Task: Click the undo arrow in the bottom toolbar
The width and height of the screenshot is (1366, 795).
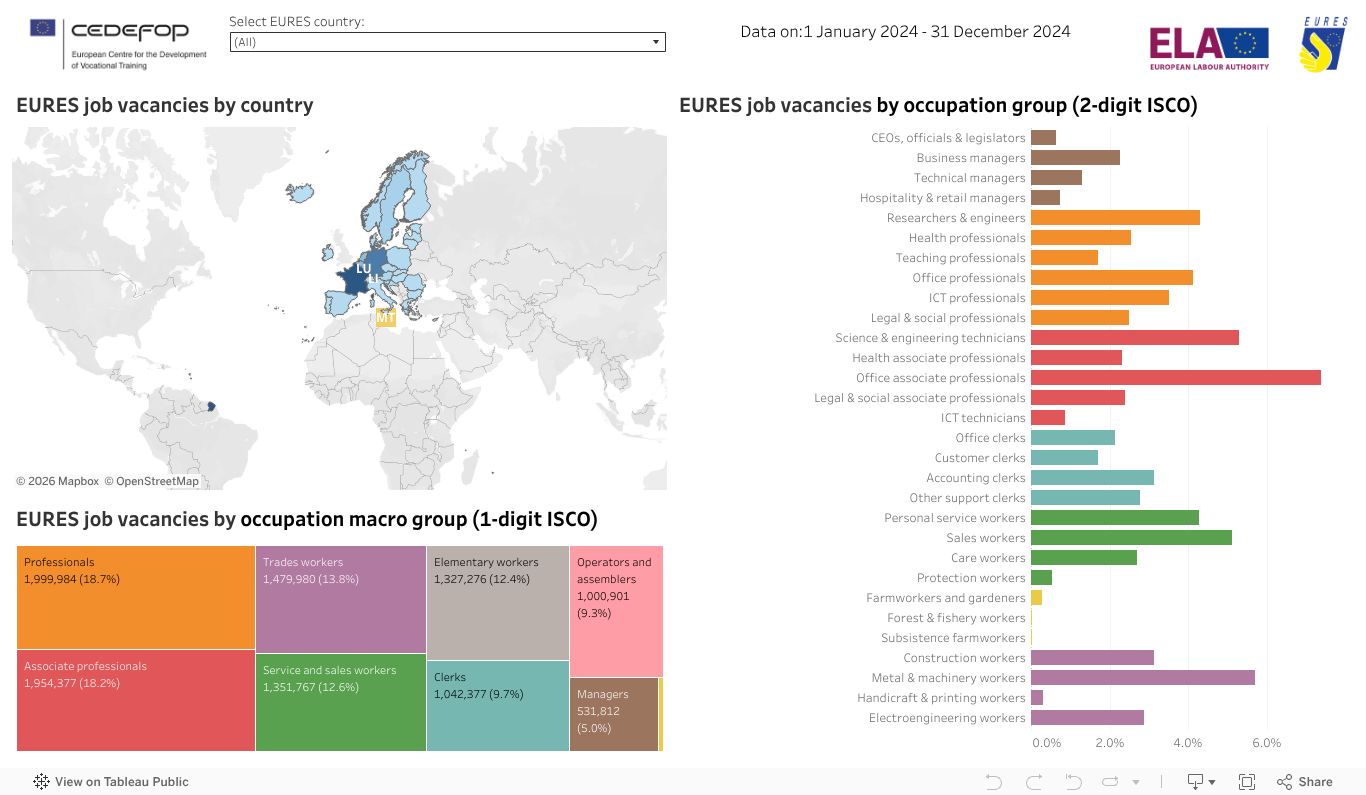Action: coord(993,782)
